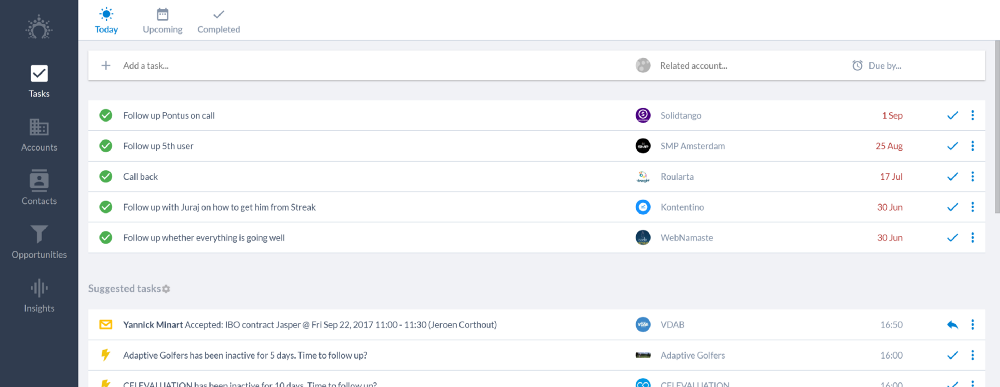Viewport: 1000px width, 387px height.
Task: Open the Roularta account link
Action: tap(677, 177)
